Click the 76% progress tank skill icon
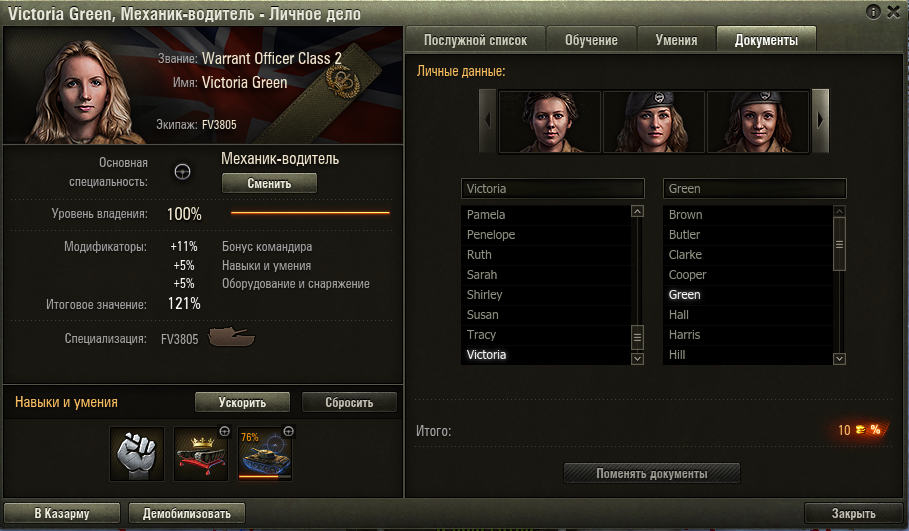Viewport: 909px width, 531px height. [x=265, y=454]
